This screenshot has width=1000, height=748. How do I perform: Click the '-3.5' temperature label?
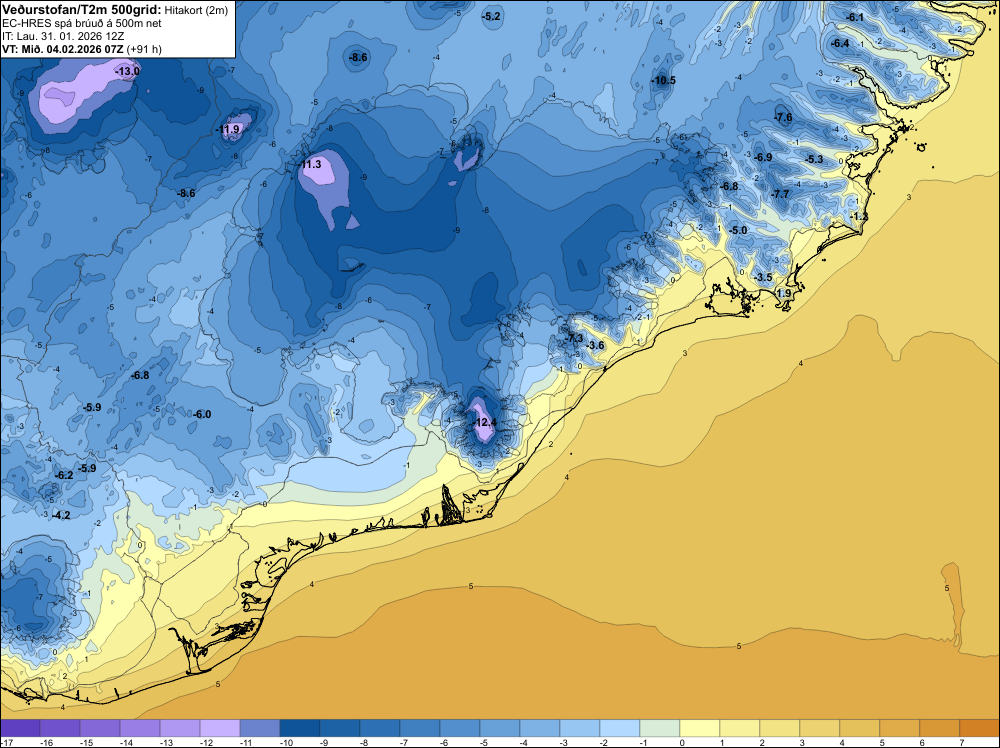pyautogui.click(x=763, y=277)
